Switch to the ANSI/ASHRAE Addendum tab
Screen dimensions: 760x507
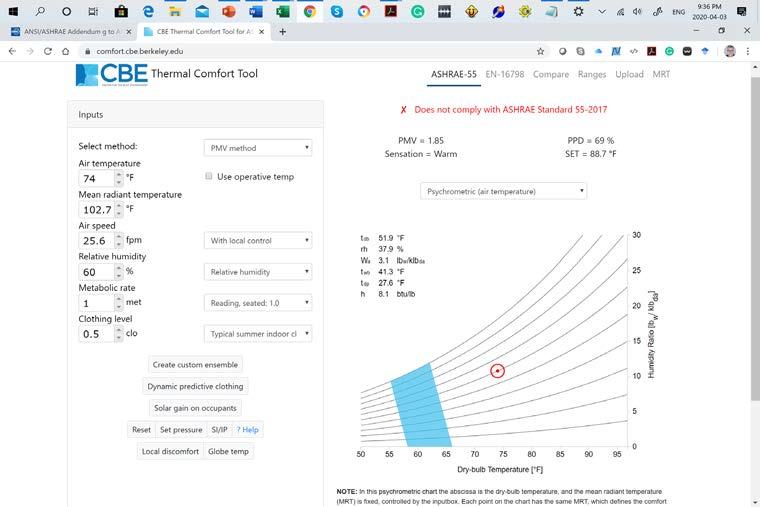[71, 32]
